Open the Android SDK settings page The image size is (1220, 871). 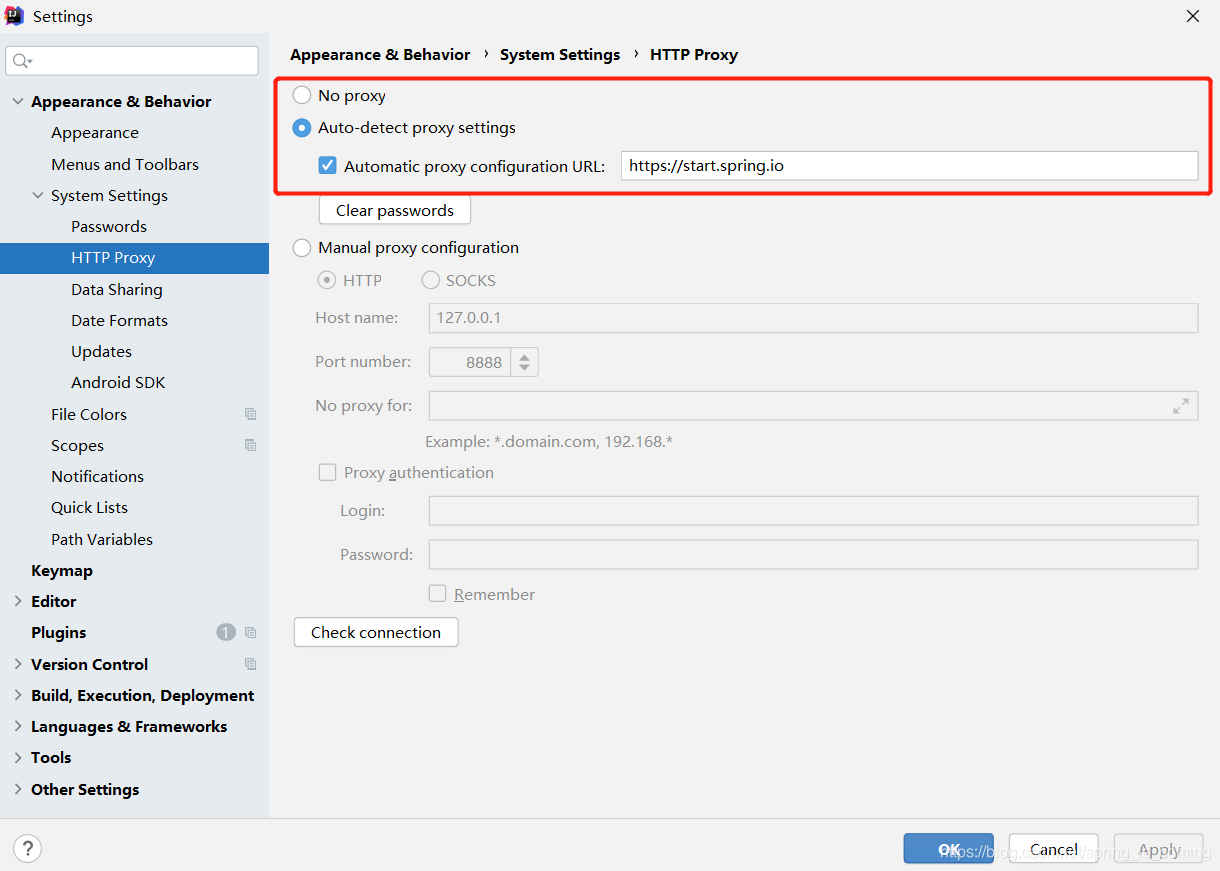pyautogui.click(x=118, y=383)
